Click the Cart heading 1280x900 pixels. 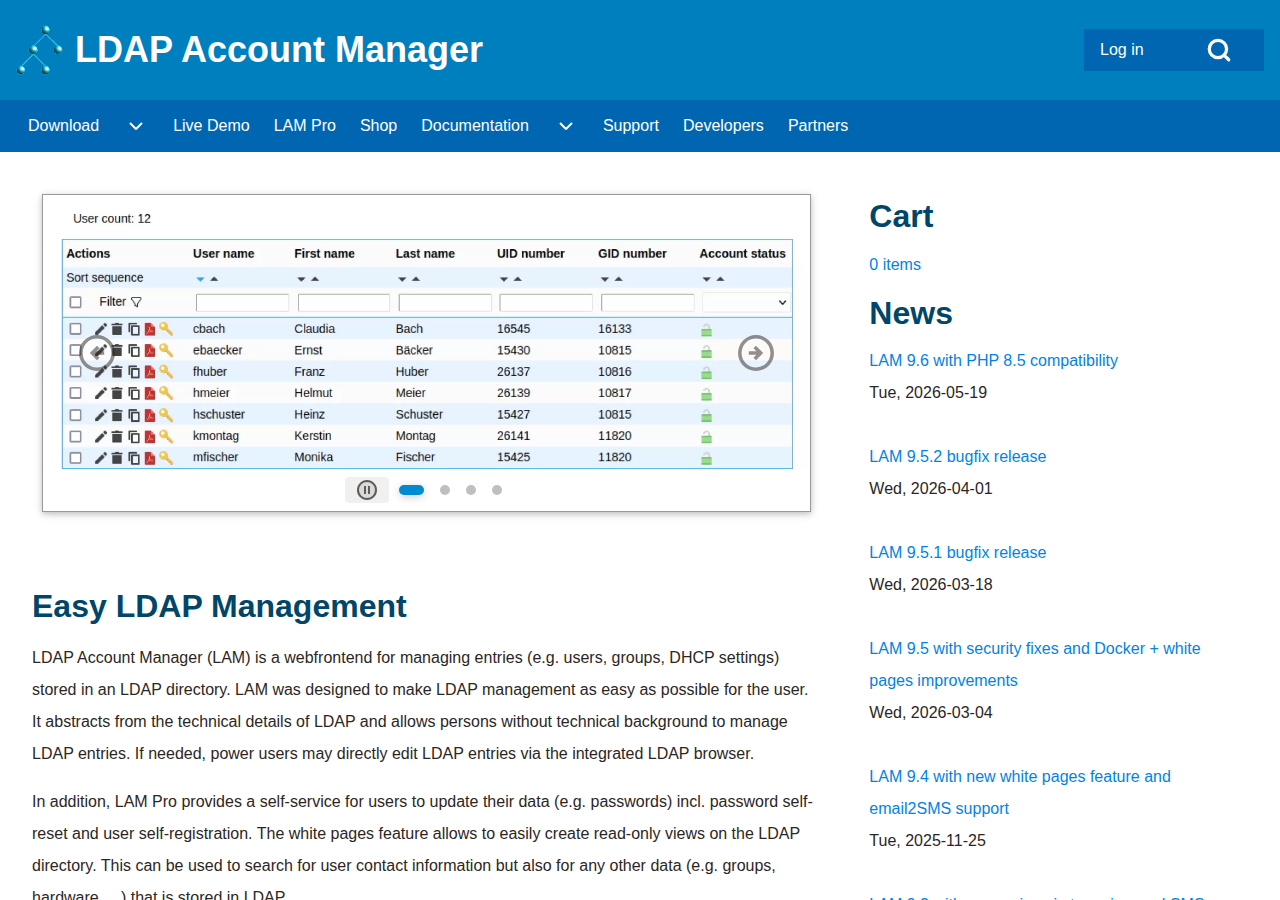coord(901,217)
